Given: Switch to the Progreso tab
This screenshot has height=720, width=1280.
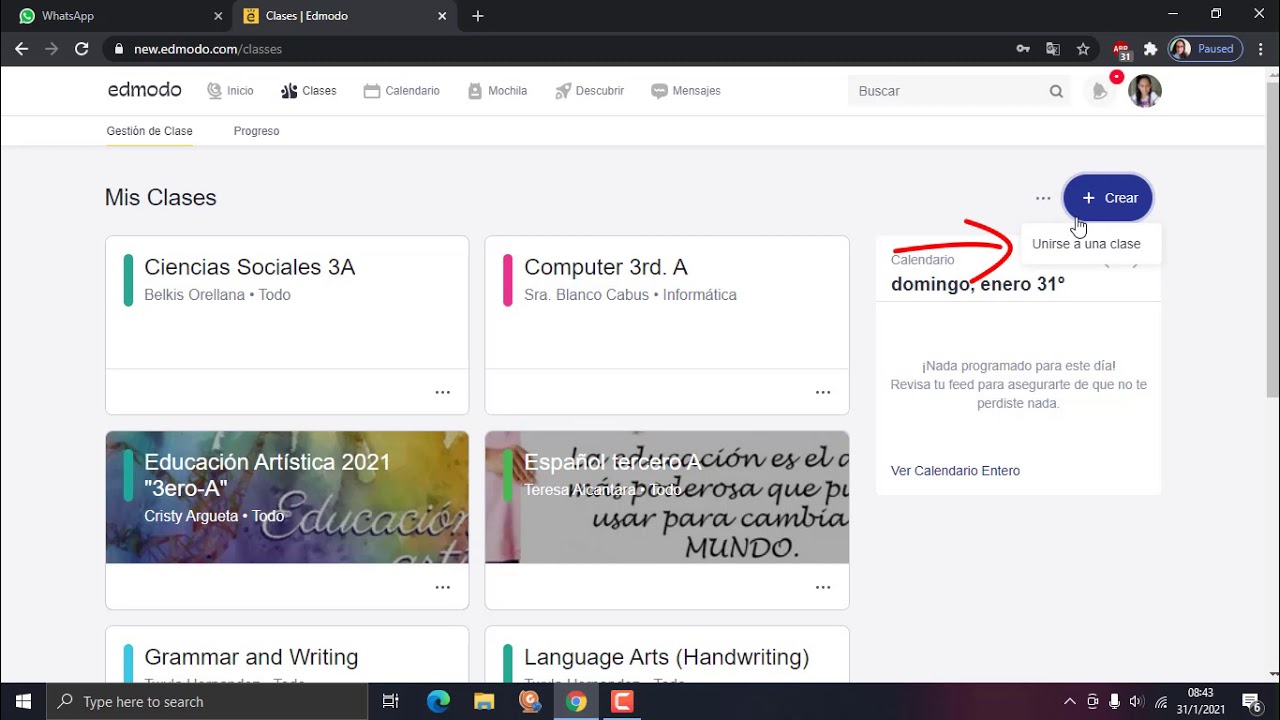Looking at the screenshot, I should point(256,131).
